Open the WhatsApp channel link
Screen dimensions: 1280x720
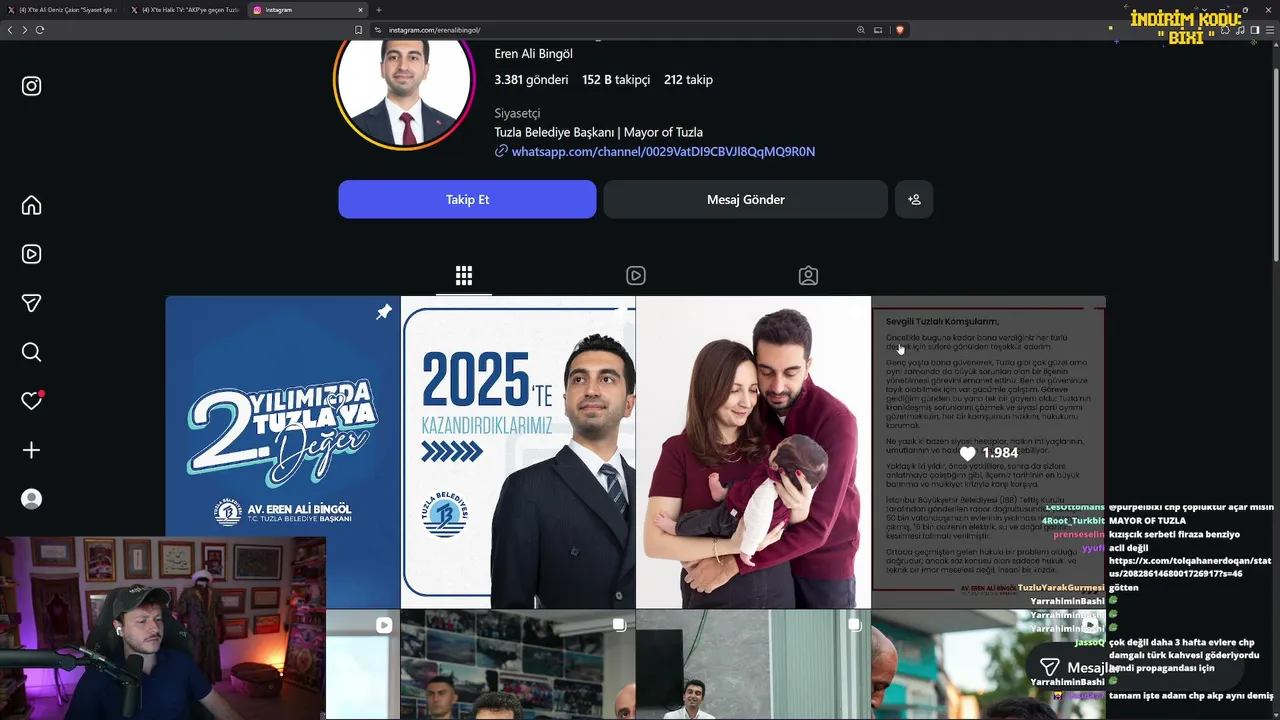pyautogui.click(x=663, y=152)
